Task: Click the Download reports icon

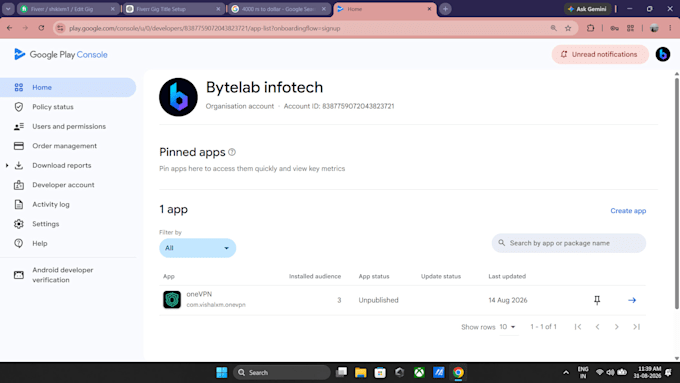Action: [x=19, y=165]
